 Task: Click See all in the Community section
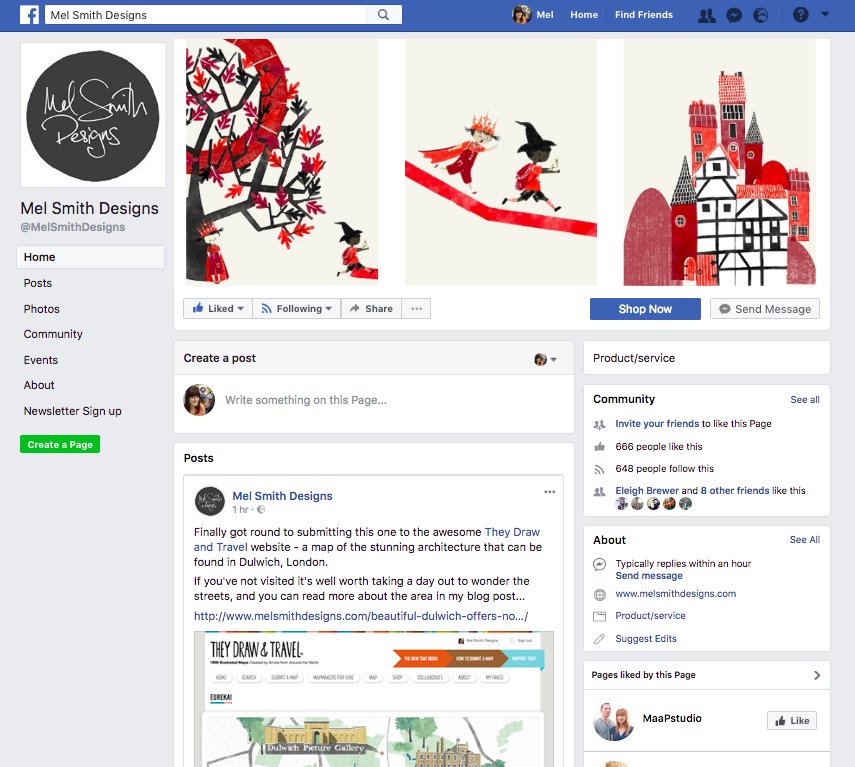805,400
